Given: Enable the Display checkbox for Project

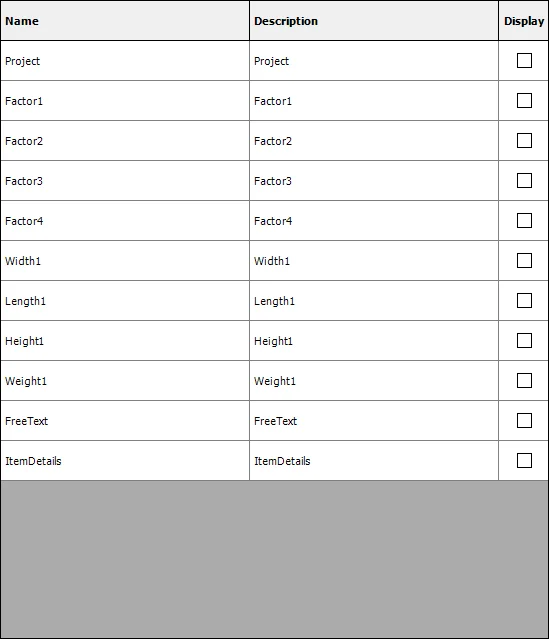Looking at the screenshot, I should tap(524, 61).
